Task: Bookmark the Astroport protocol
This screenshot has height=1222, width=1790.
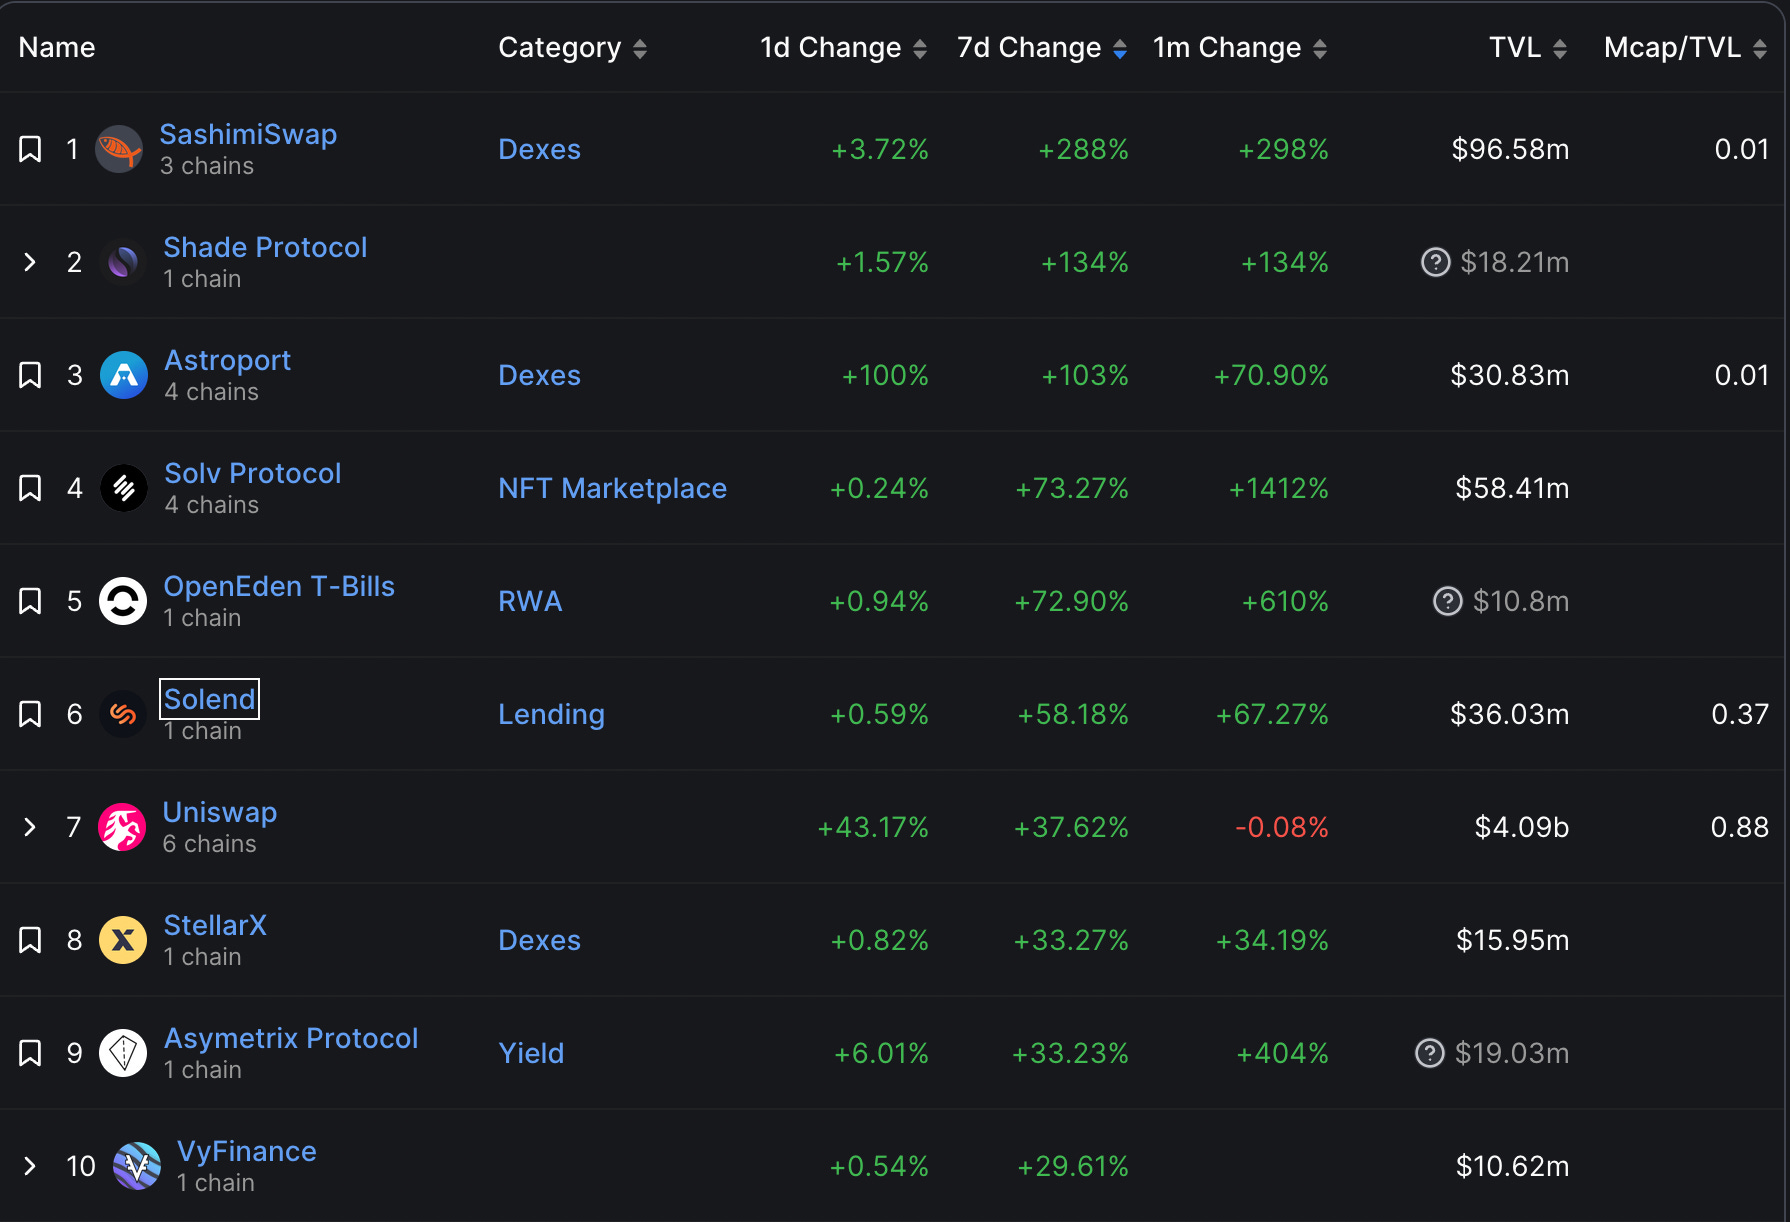Action: [30, 375]
